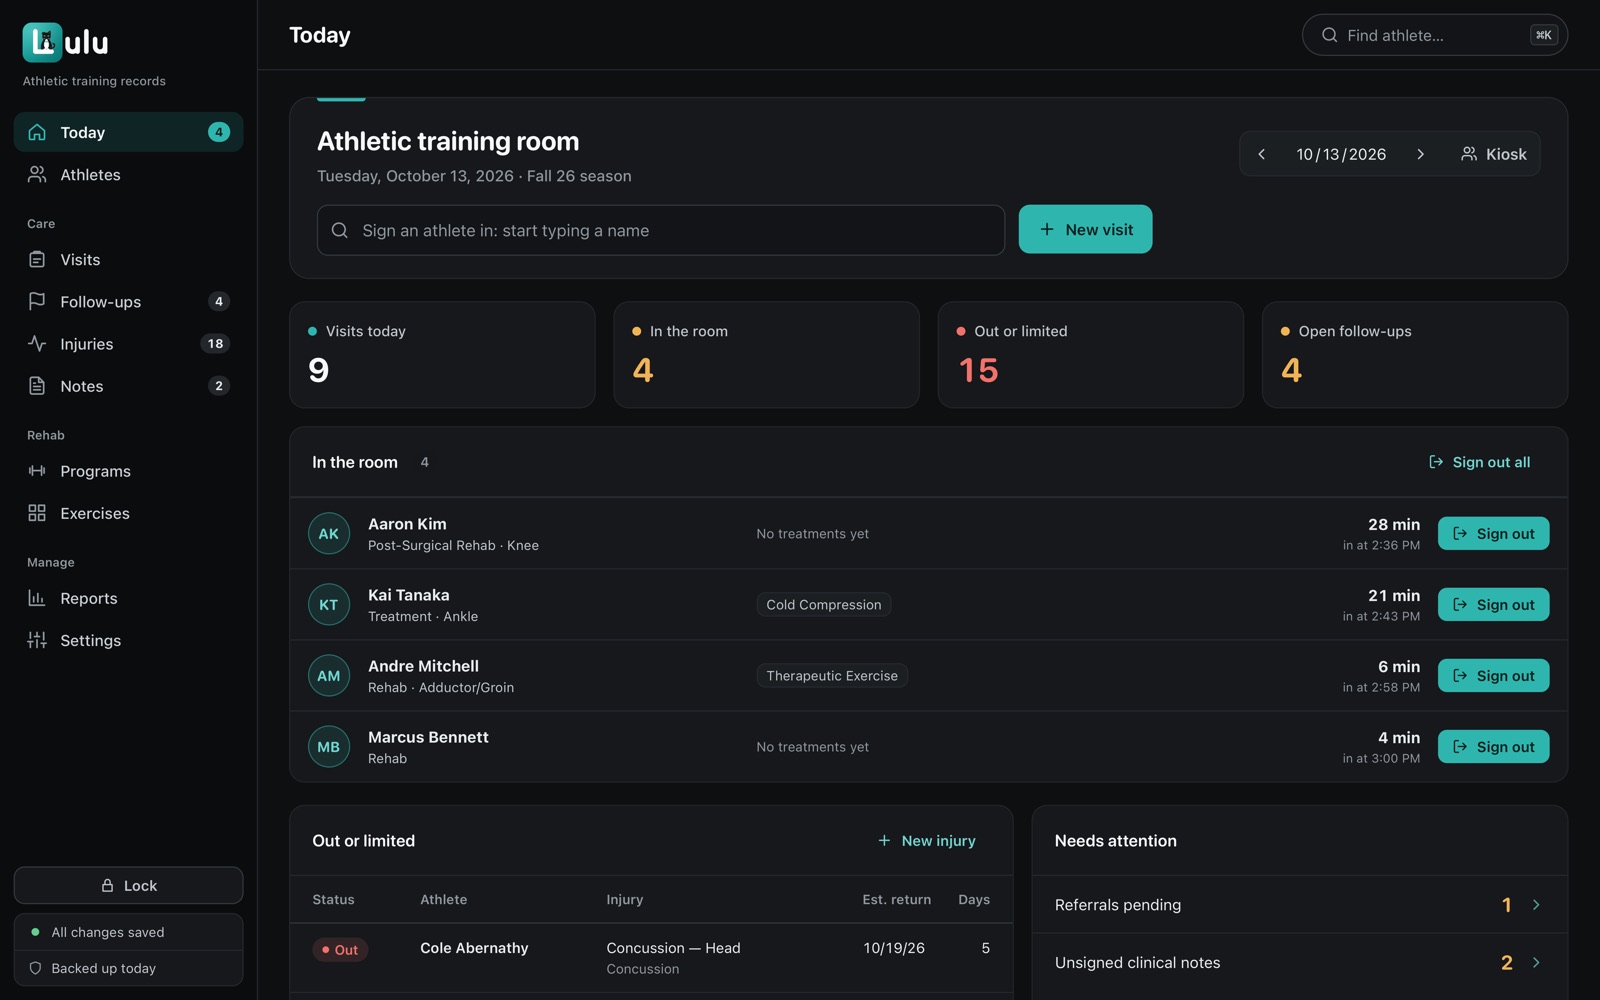Screen dimensions: 1600x1000
Task: Click the Notes document icon
Action: pos(37,386)
